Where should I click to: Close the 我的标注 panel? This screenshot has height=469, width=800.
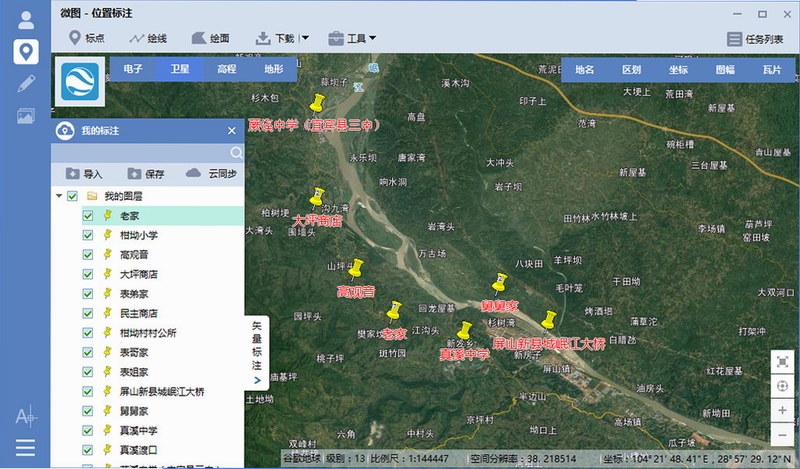[232, 131]
